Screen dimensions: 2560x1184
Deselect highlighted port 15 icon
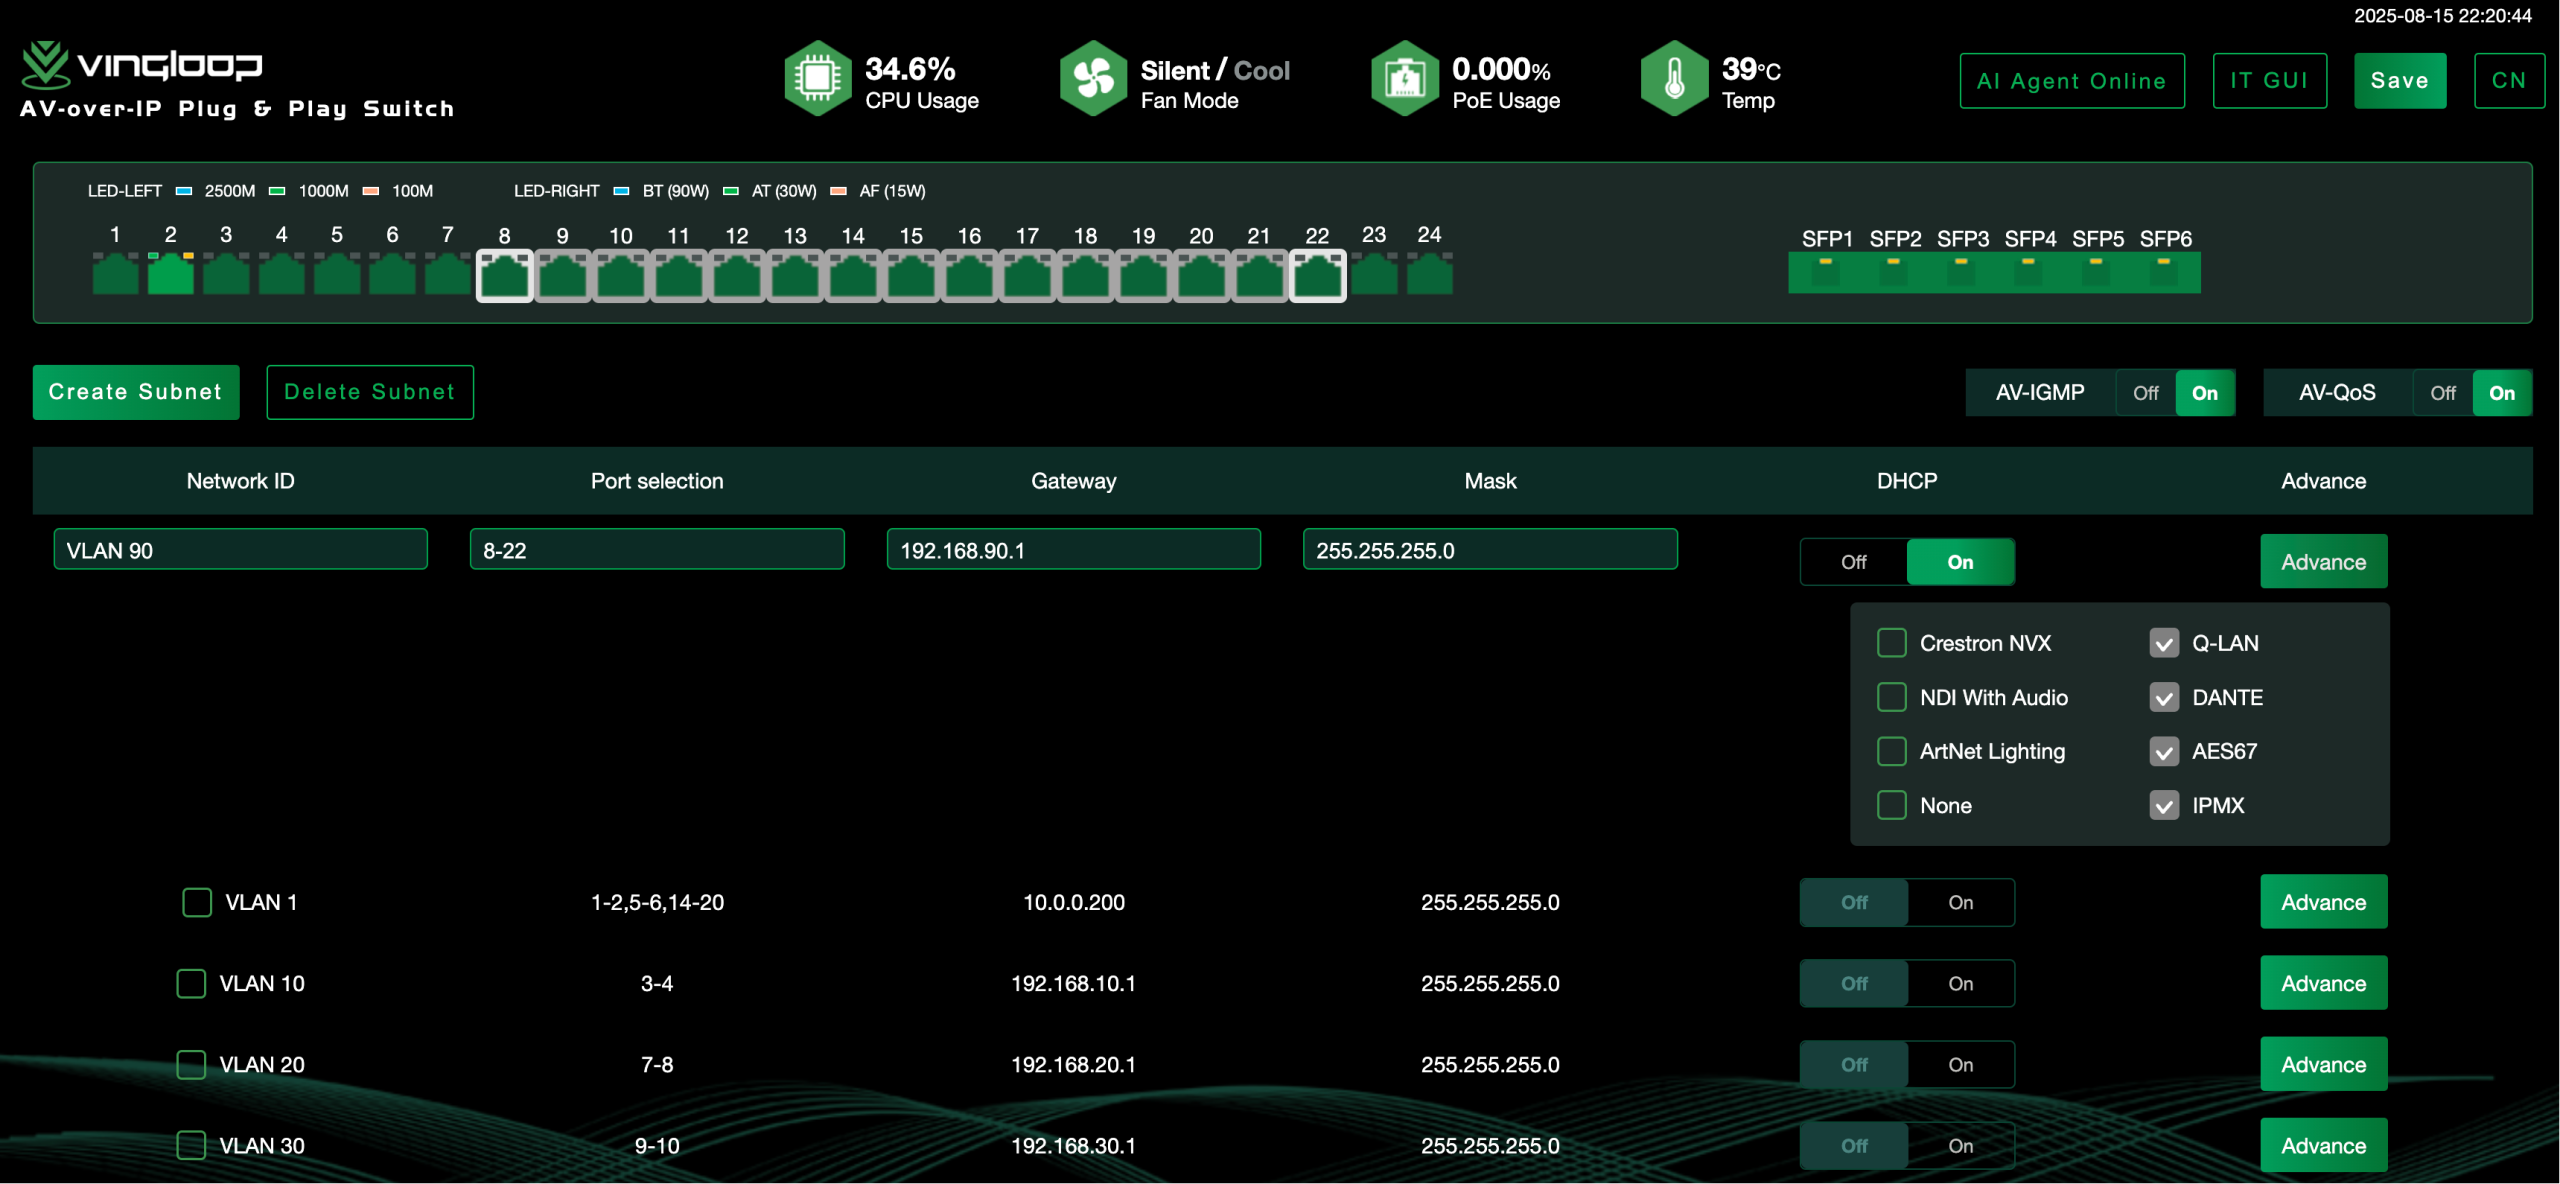point(911,275)
